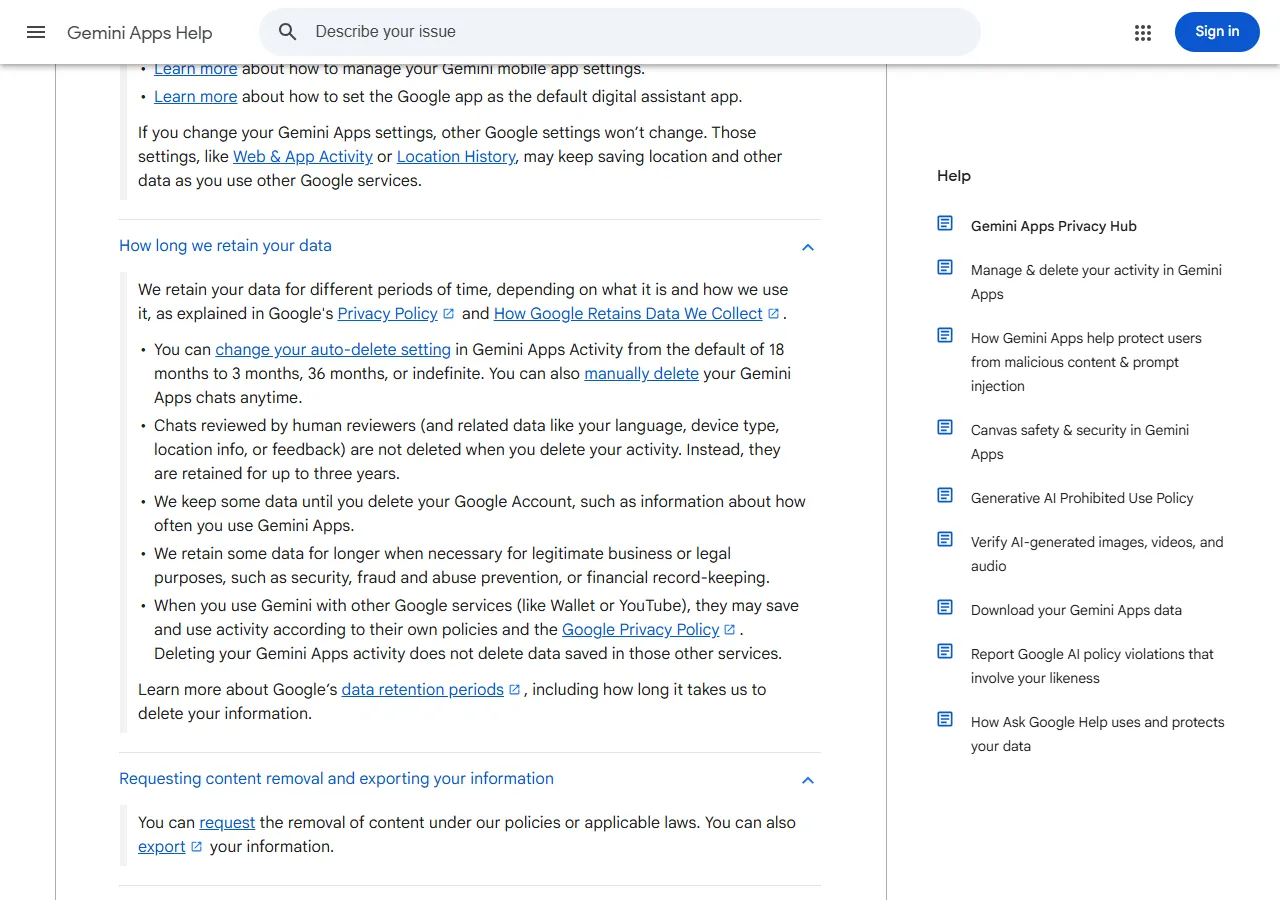Image resolution: width=1280 pixels, height=900 pixels.
Task: Open 'Canvas safety & security in Gemini Apps' article
Action: (x=1080, y=442)
